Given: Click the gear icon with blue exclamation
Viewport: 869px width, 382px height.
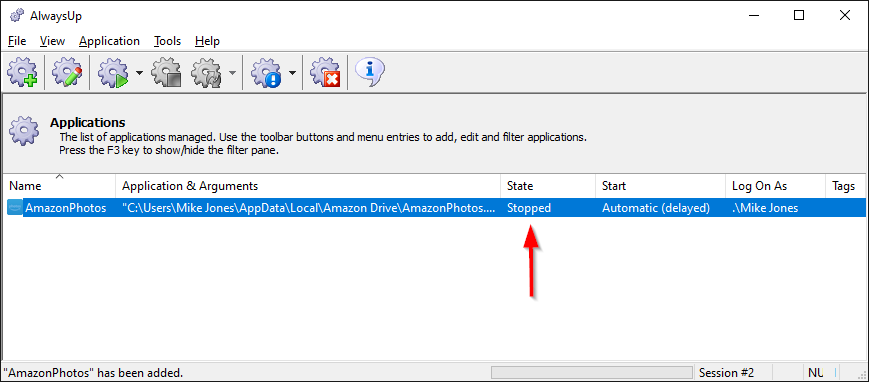Looking at the screenshot, I should click(x=267, y=72).
